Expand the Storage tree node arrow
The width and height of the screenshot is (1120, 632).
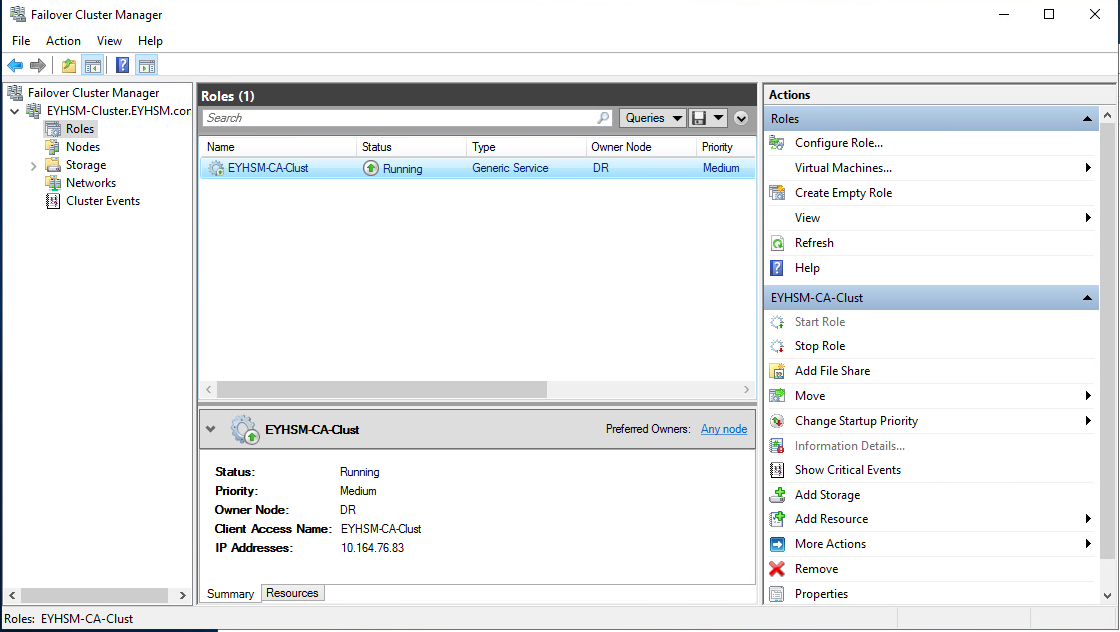33,166
